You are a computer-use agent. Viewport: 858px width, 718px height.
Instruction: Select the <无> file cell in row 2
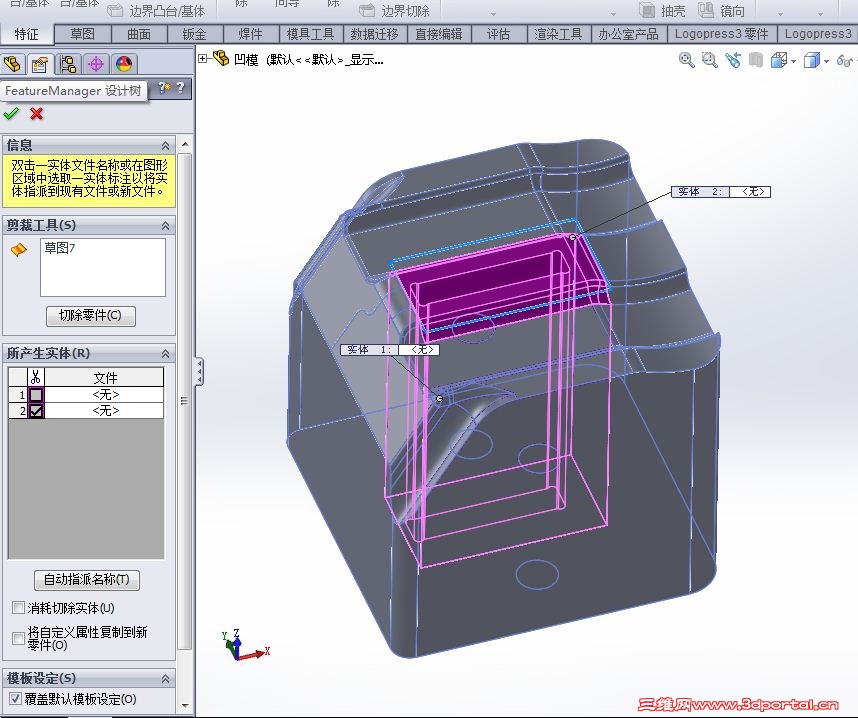[104, 410]
